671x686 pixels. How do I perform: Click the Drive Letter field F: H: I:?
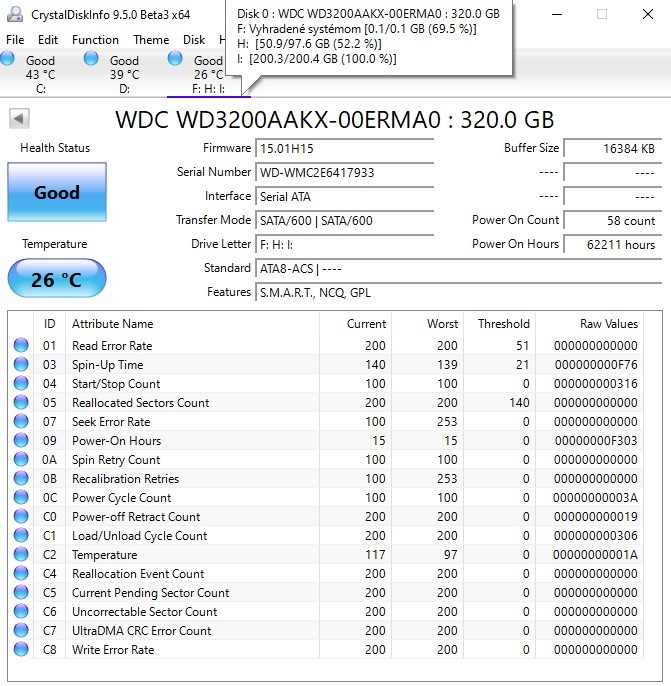(x=345, y=245)
